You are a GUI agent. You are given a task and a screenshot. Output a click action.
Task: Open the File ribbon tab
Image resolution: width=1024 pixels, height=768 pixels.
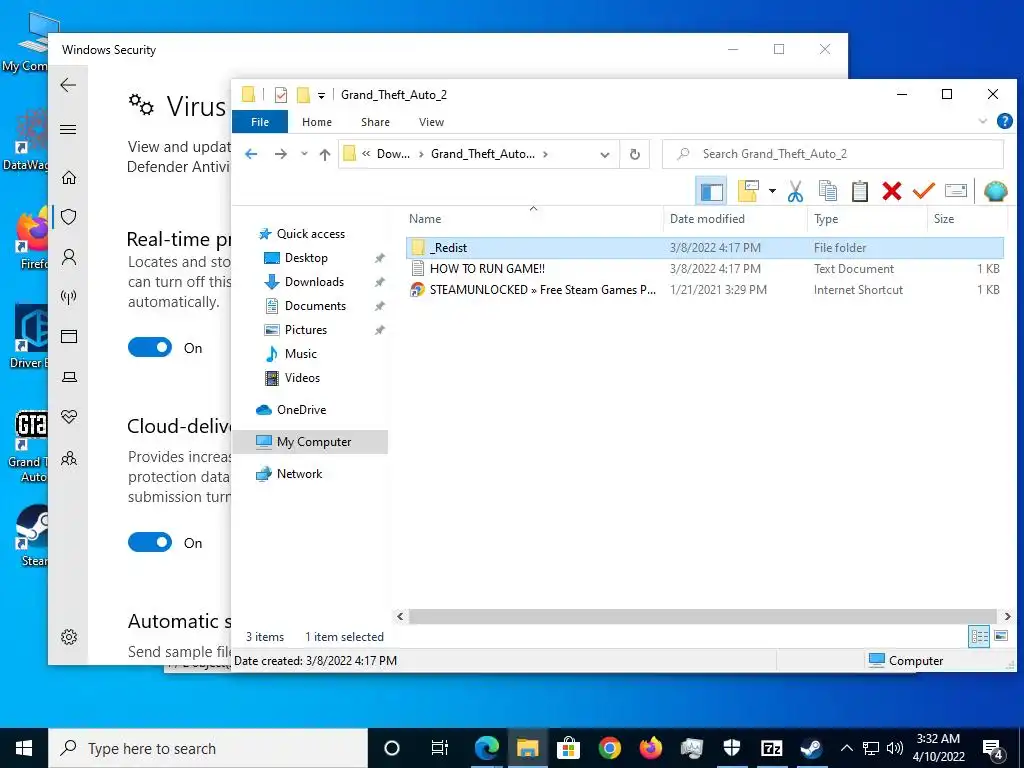coord(260,122)
